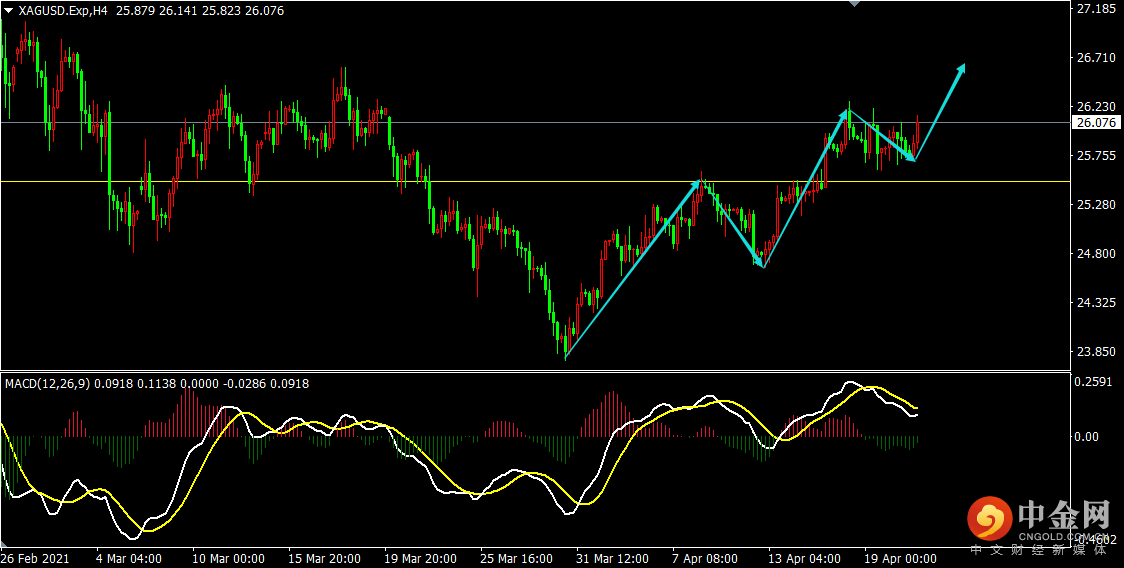Click the chart shift triangle marker at top
The height and width of the screenshot is (568, 1124).
coord(854,4)
